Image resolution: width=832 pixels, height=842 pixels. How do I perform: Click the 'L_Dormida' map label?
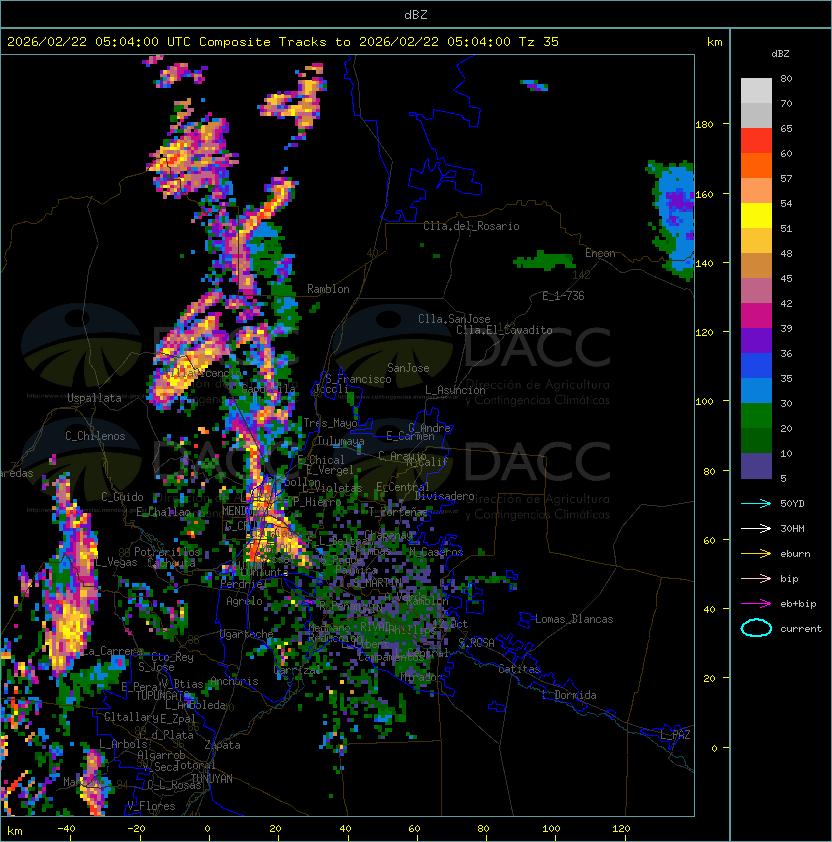(x=569, y=695)
